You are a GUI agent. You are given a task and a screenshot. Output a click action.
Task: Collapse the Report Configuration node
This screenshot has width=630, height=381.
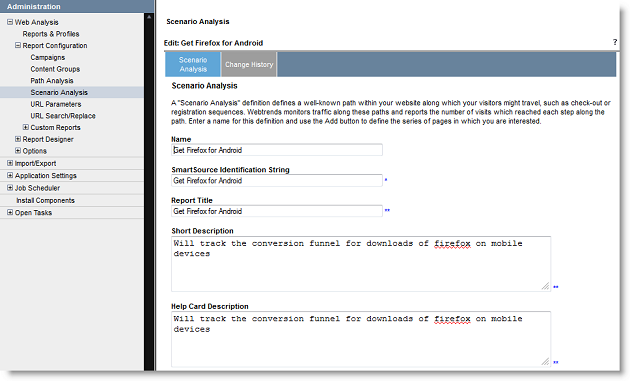[x=18, y=45]
